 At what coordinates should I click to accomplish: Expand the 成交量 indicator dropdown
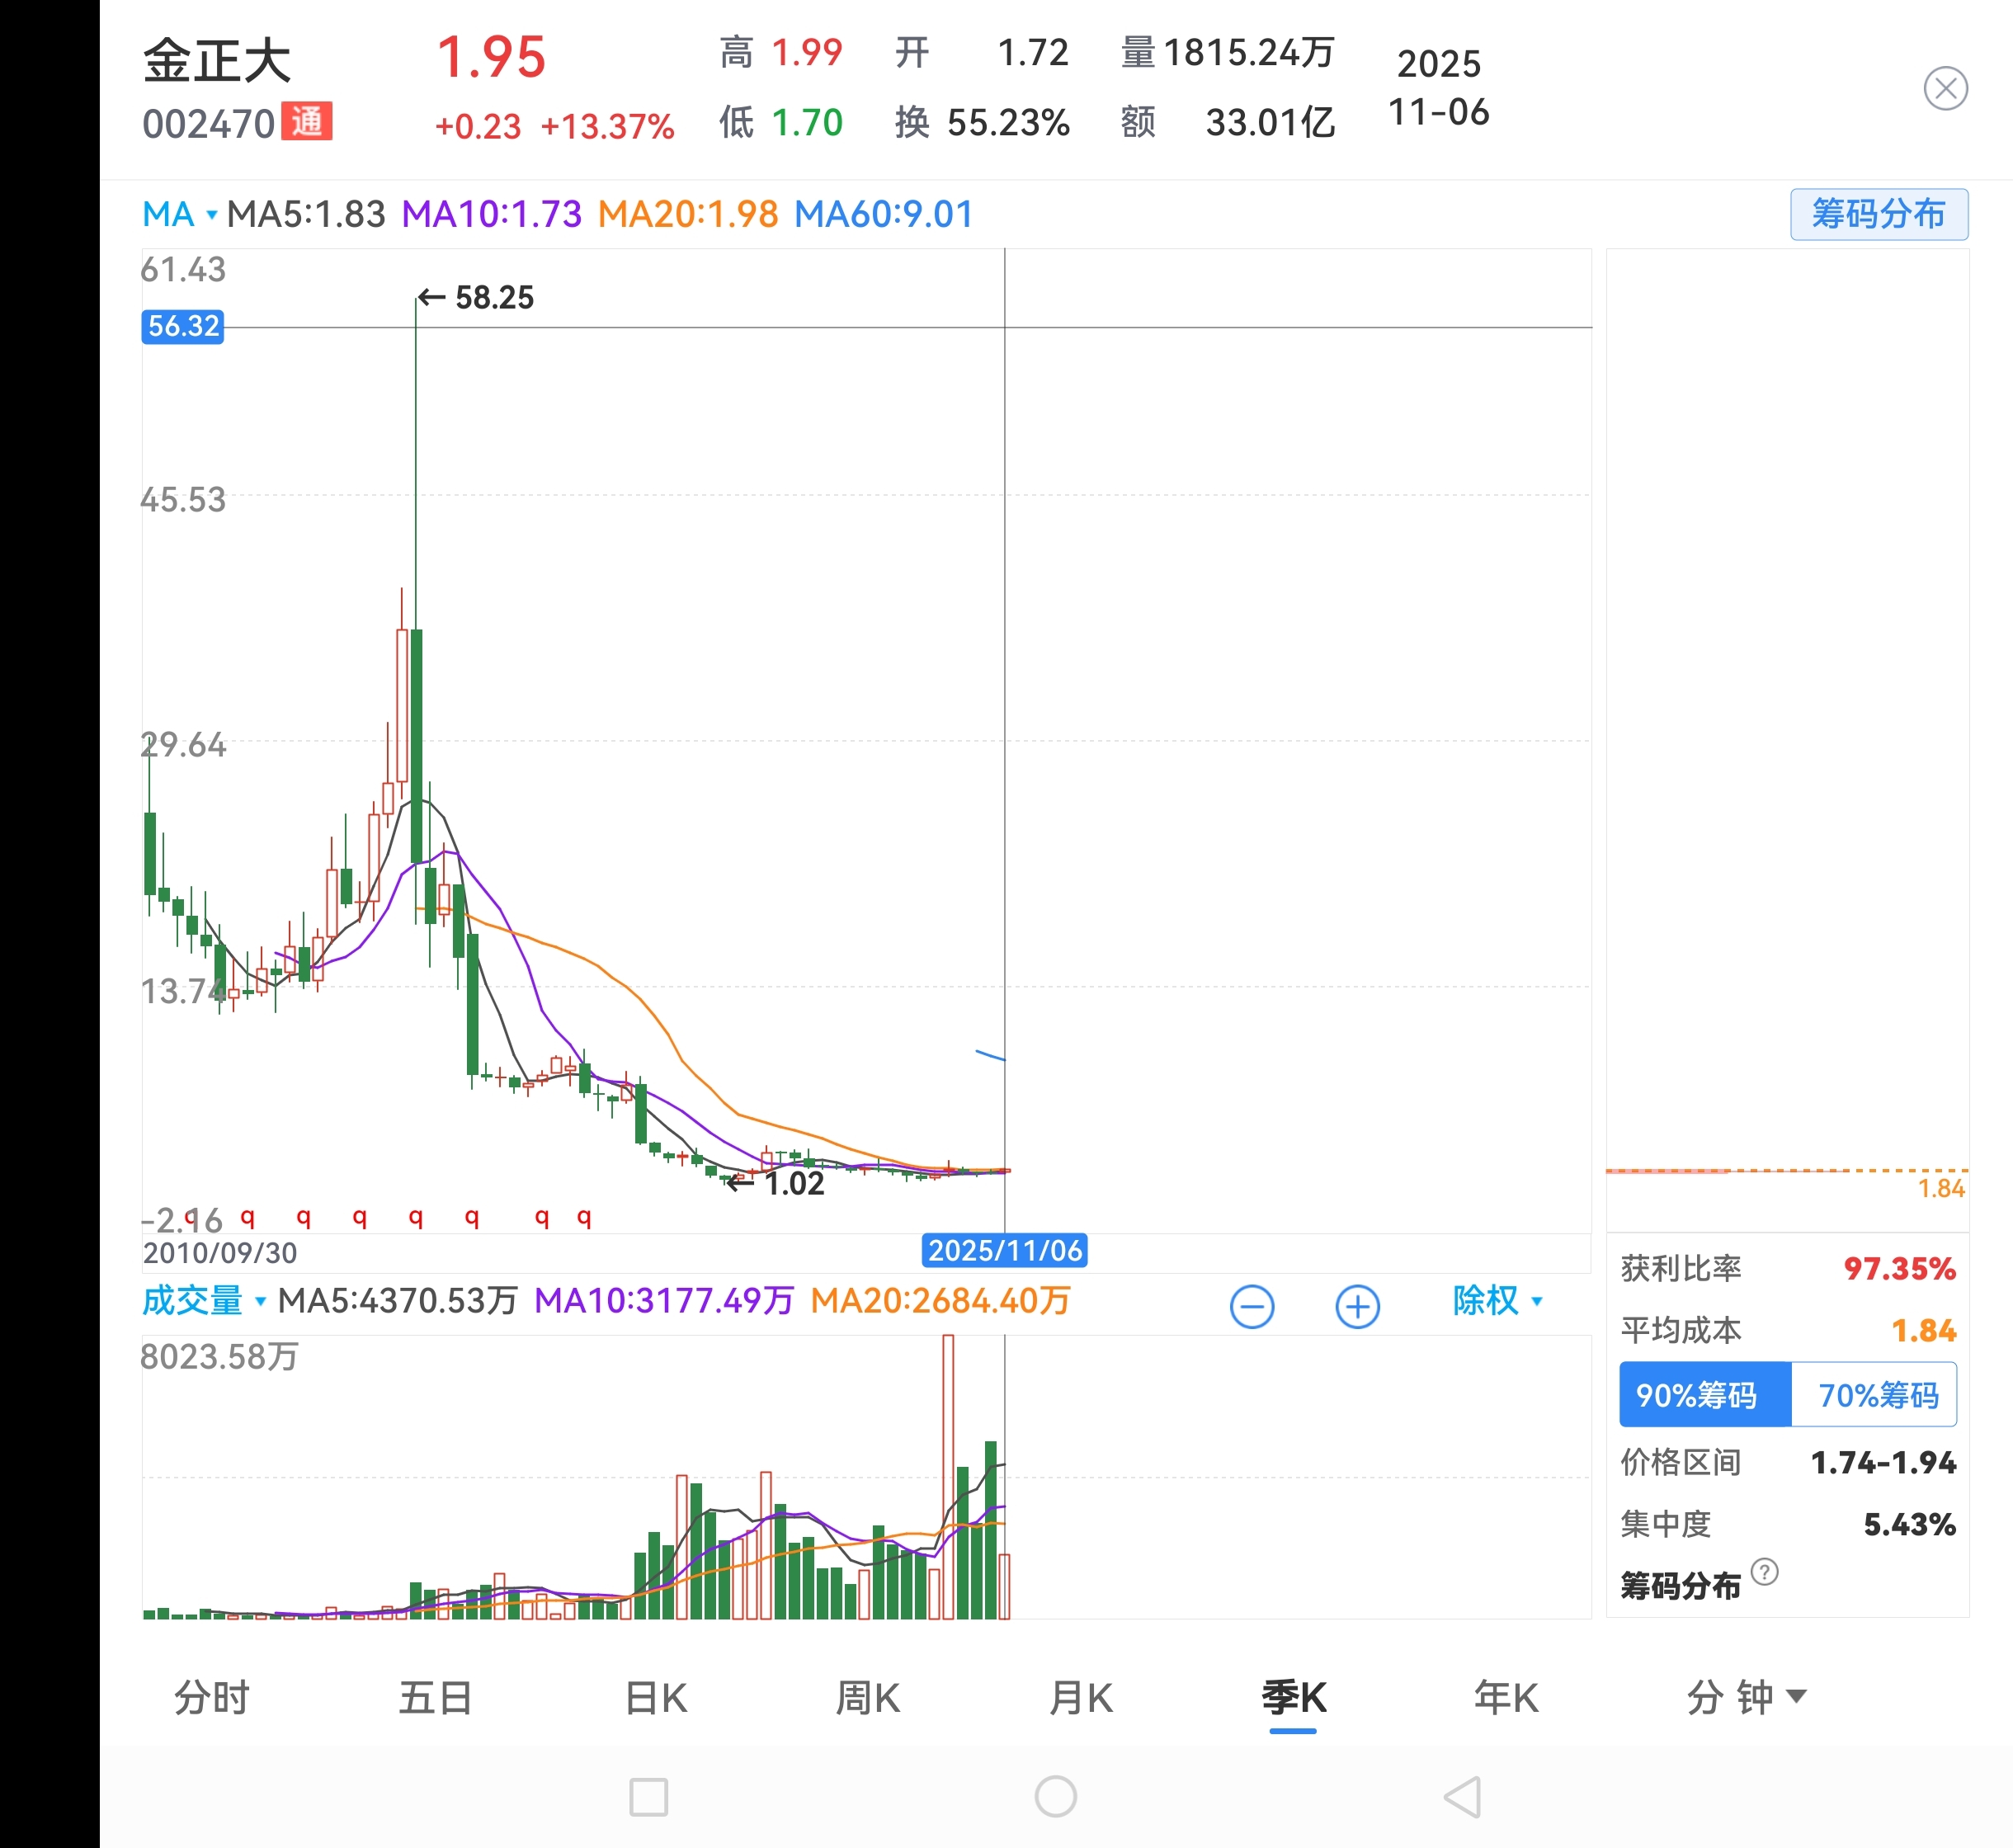pos(203,1301)
